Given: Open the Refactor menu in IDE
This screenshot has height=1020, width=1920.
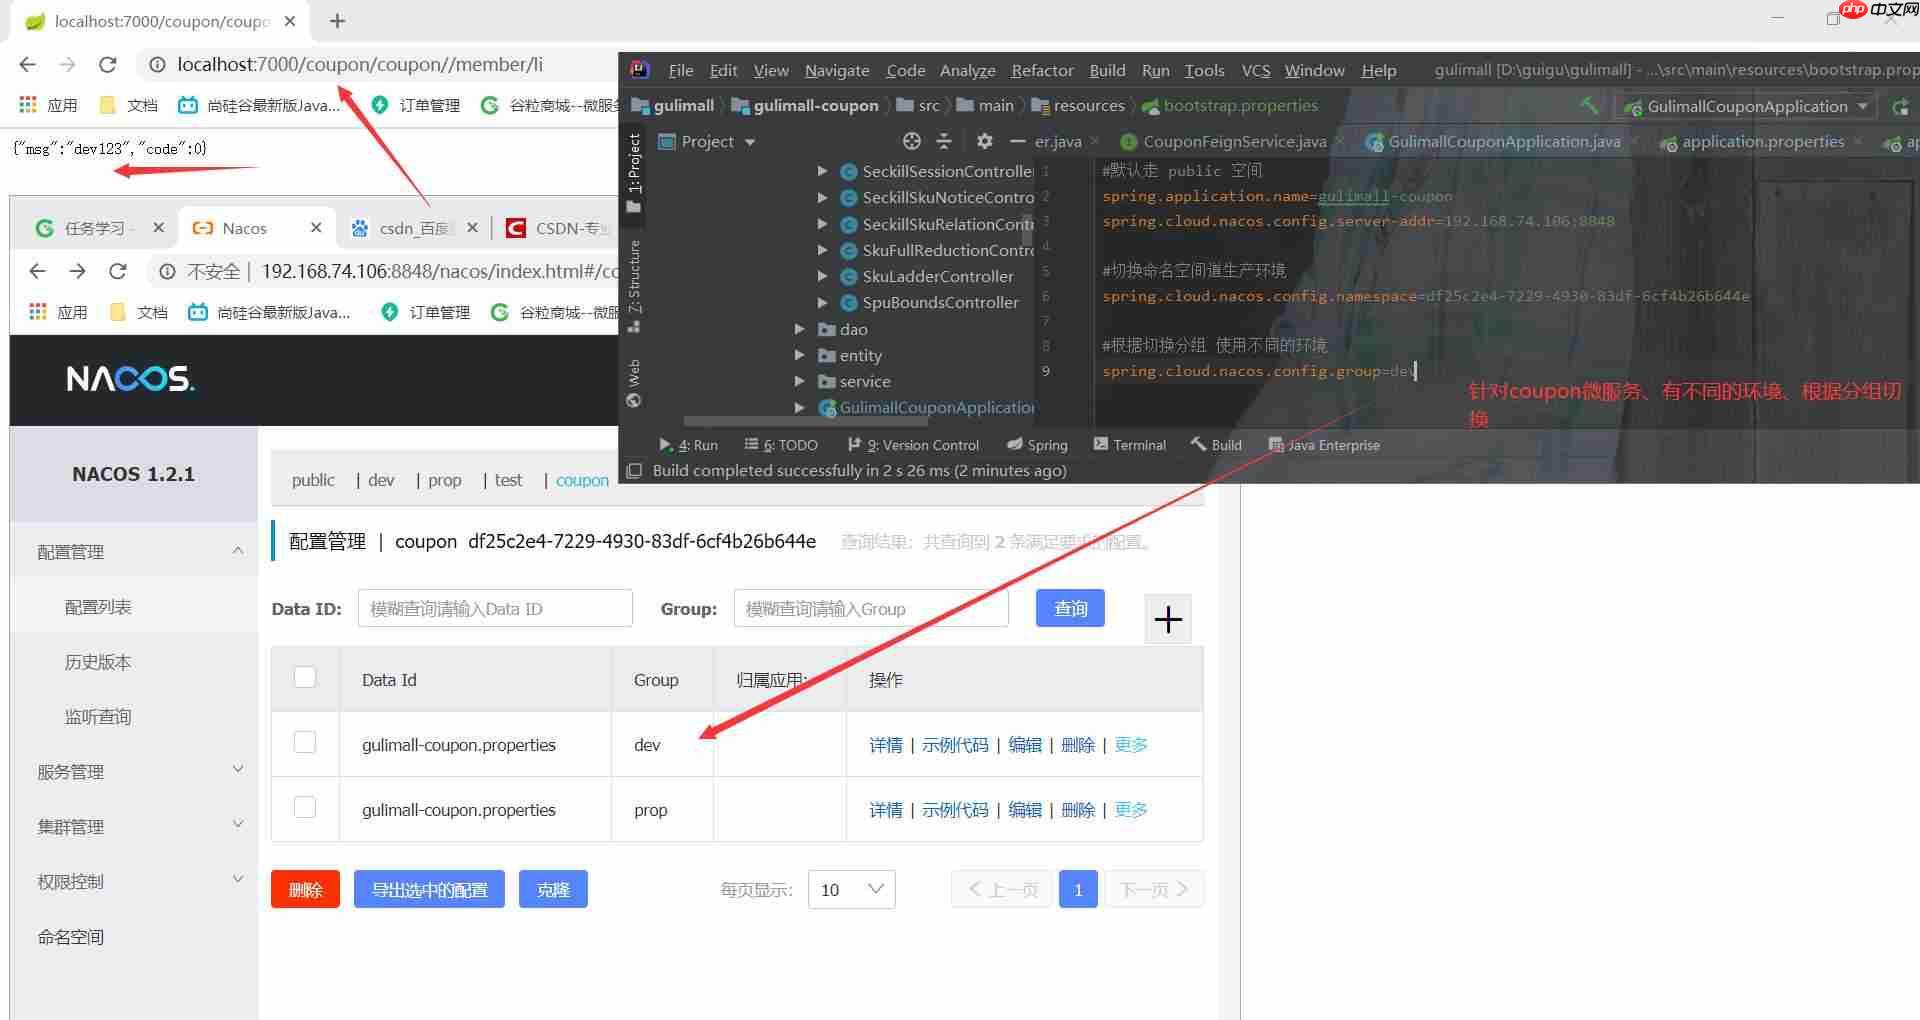Looking at the screenshot, I should tap(1042, 70).
